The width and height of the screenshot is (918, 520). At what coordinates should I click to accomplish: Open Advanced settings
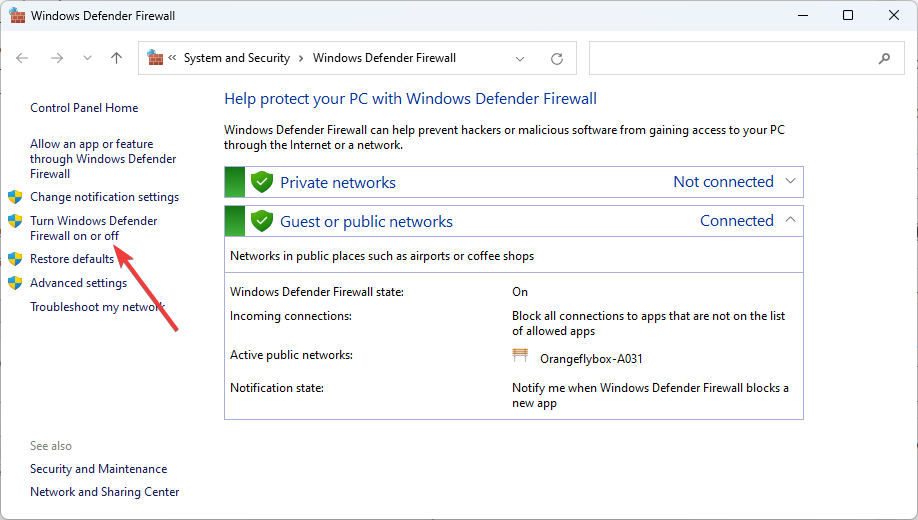(78, 283)
